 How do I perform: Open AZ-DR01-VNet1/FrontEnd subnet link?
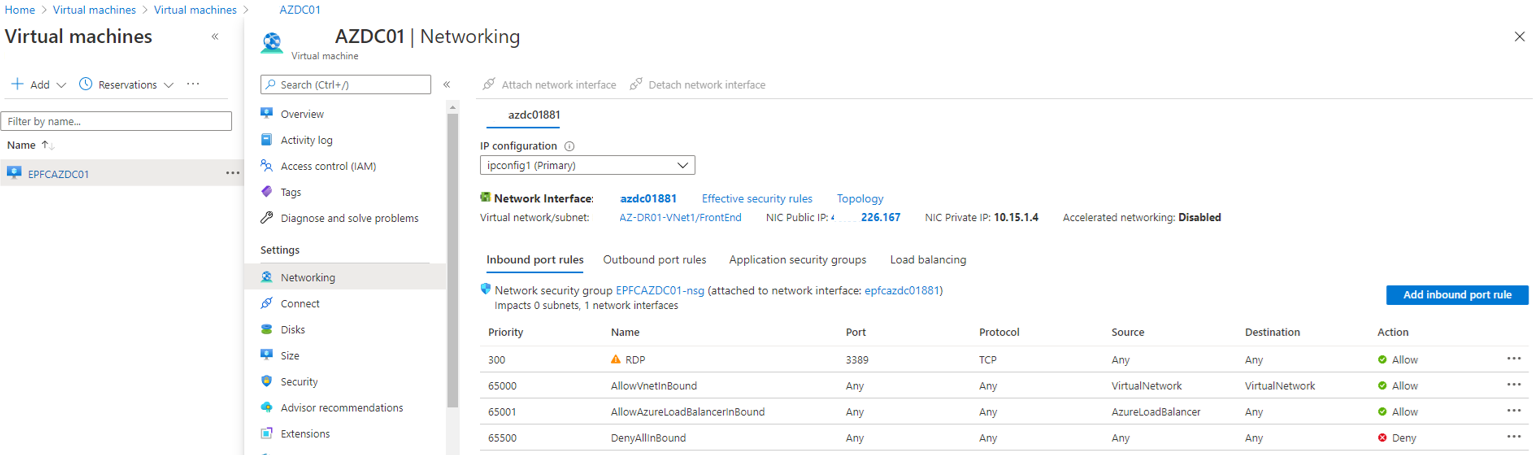(x=681, y=217)
